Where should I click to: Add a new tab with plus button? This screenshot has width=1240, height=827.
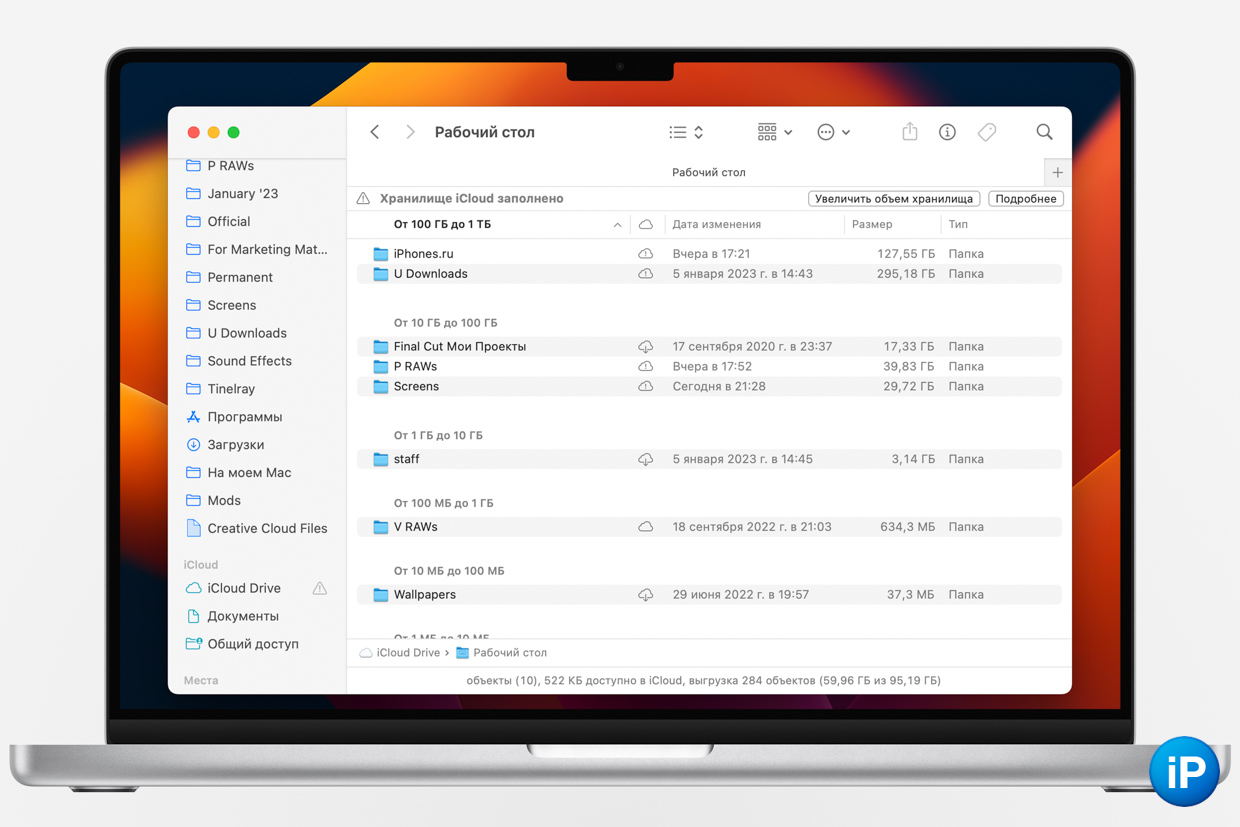1057,172
